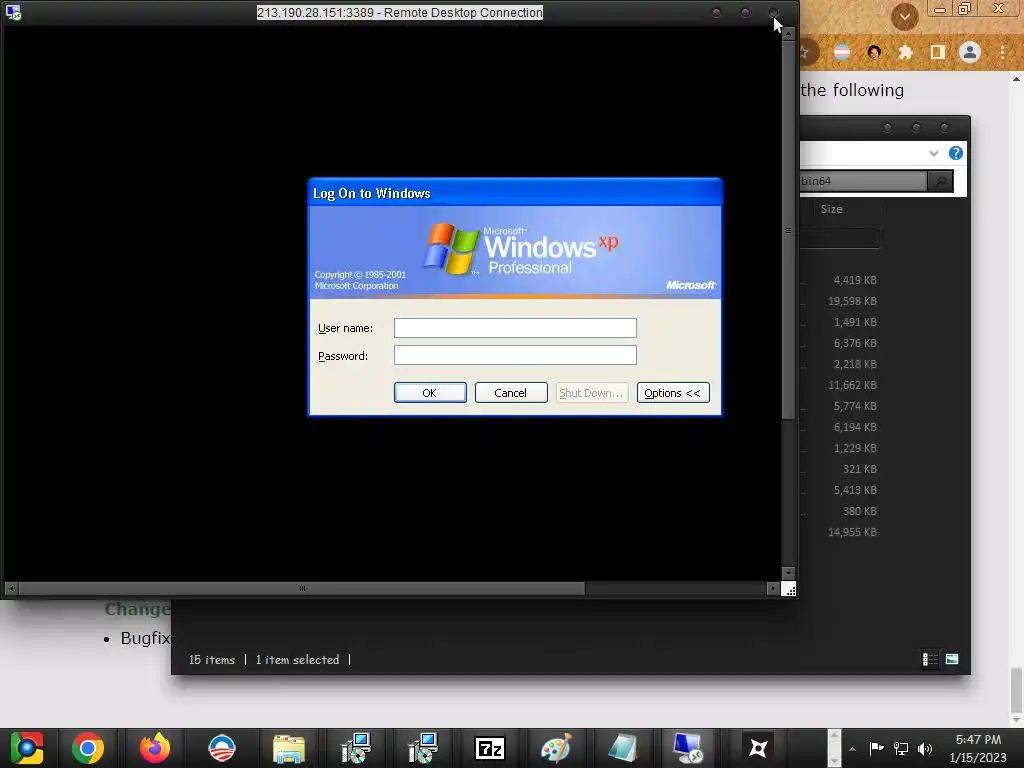
Task: Select the file with size 321 KB
Action: click(x=859, y=469)
